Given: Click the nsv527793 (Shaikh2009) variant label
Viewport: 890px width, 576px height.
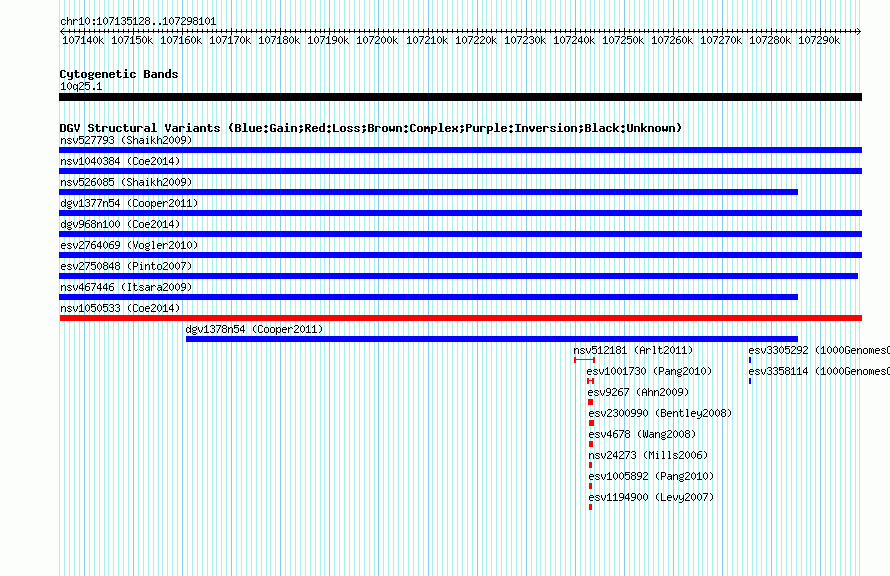Looking at the screenshot, I should click(126, 140).
